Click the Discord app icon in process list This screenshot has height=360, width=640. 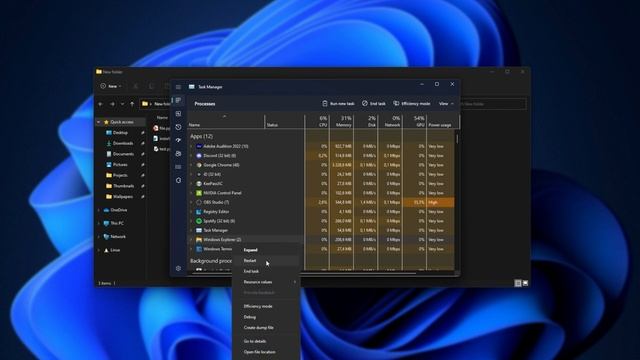(199, 156)
